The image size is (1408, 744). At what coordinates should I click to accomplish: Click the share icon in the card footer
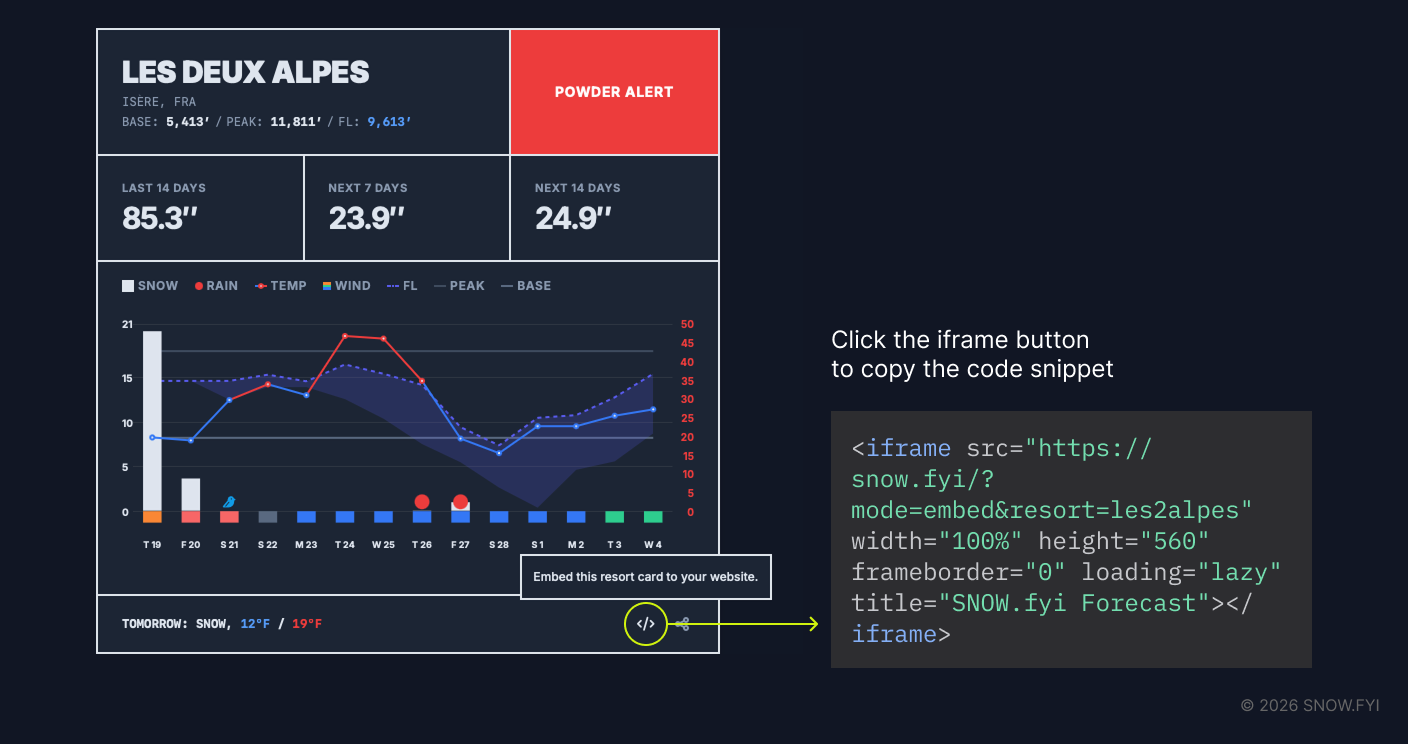coord(682,624)
